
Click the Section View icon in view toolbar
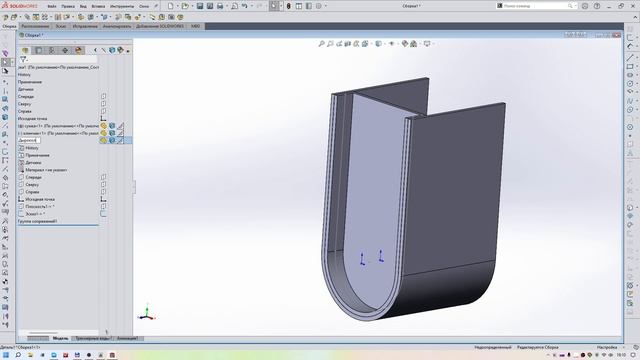click(347, 43)
